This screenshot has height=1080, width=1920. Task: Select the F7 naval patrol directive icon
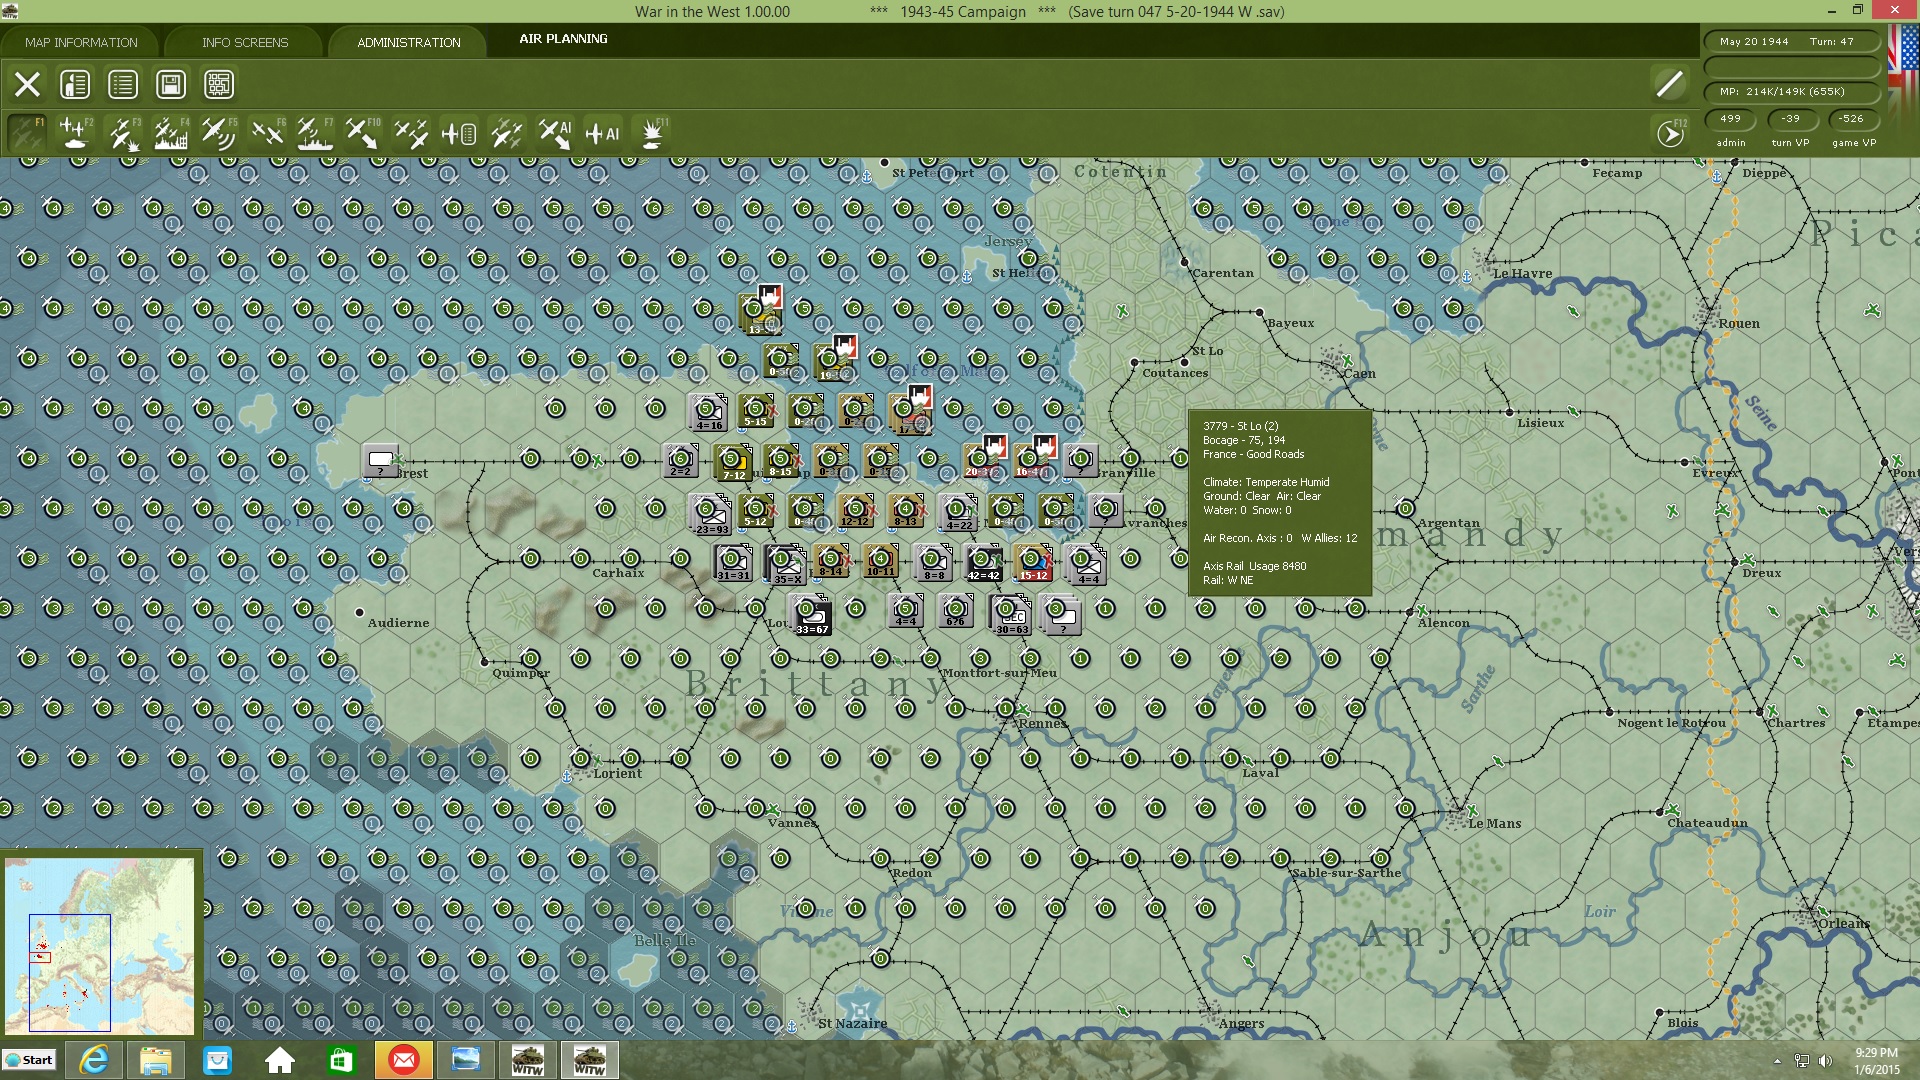coord(315,133)
